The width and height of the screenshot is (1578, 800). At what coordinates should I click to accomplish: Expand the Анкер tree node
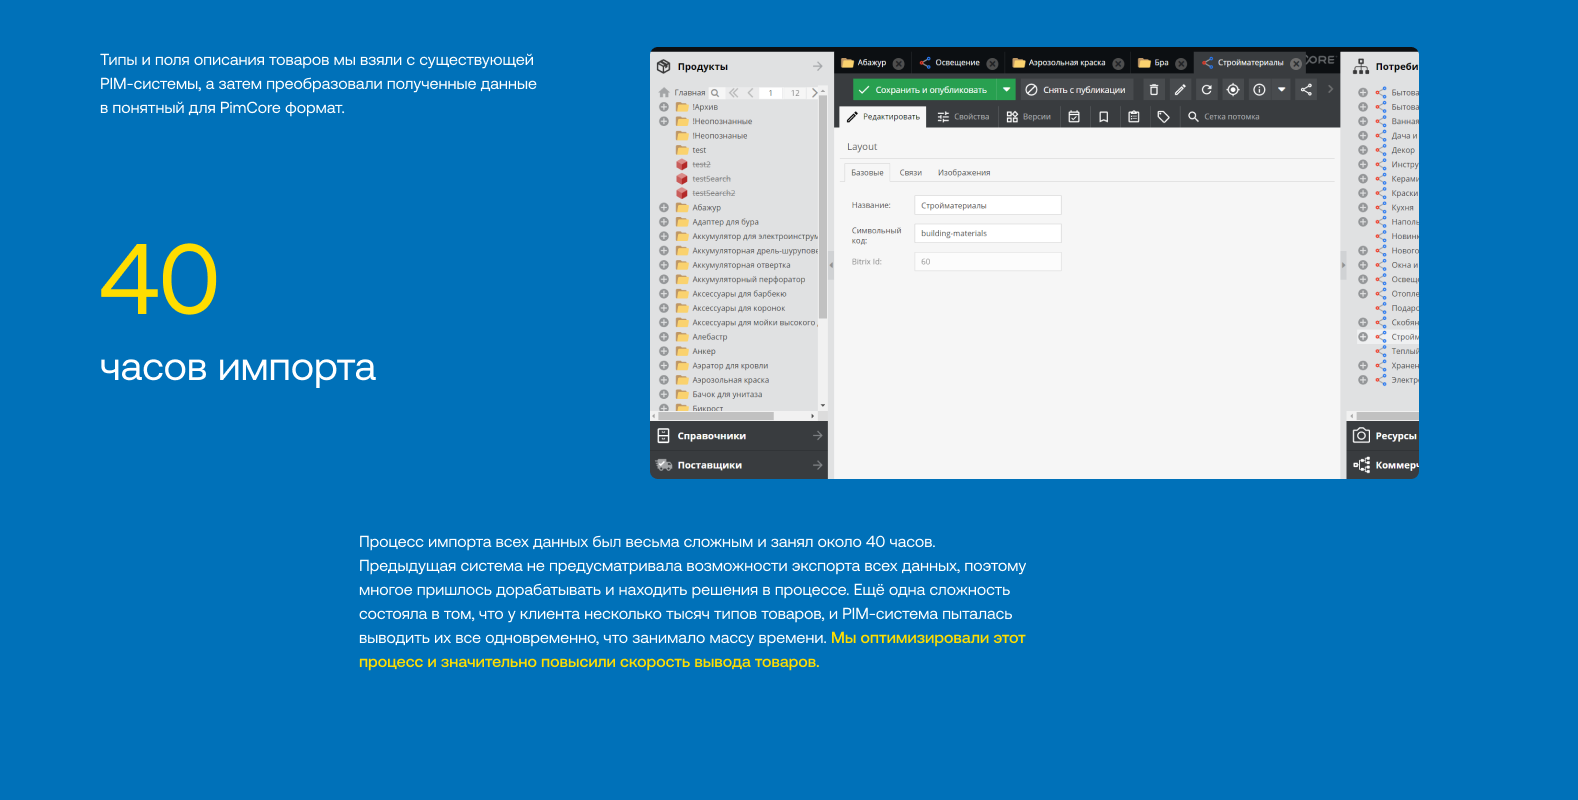point(664,352)
